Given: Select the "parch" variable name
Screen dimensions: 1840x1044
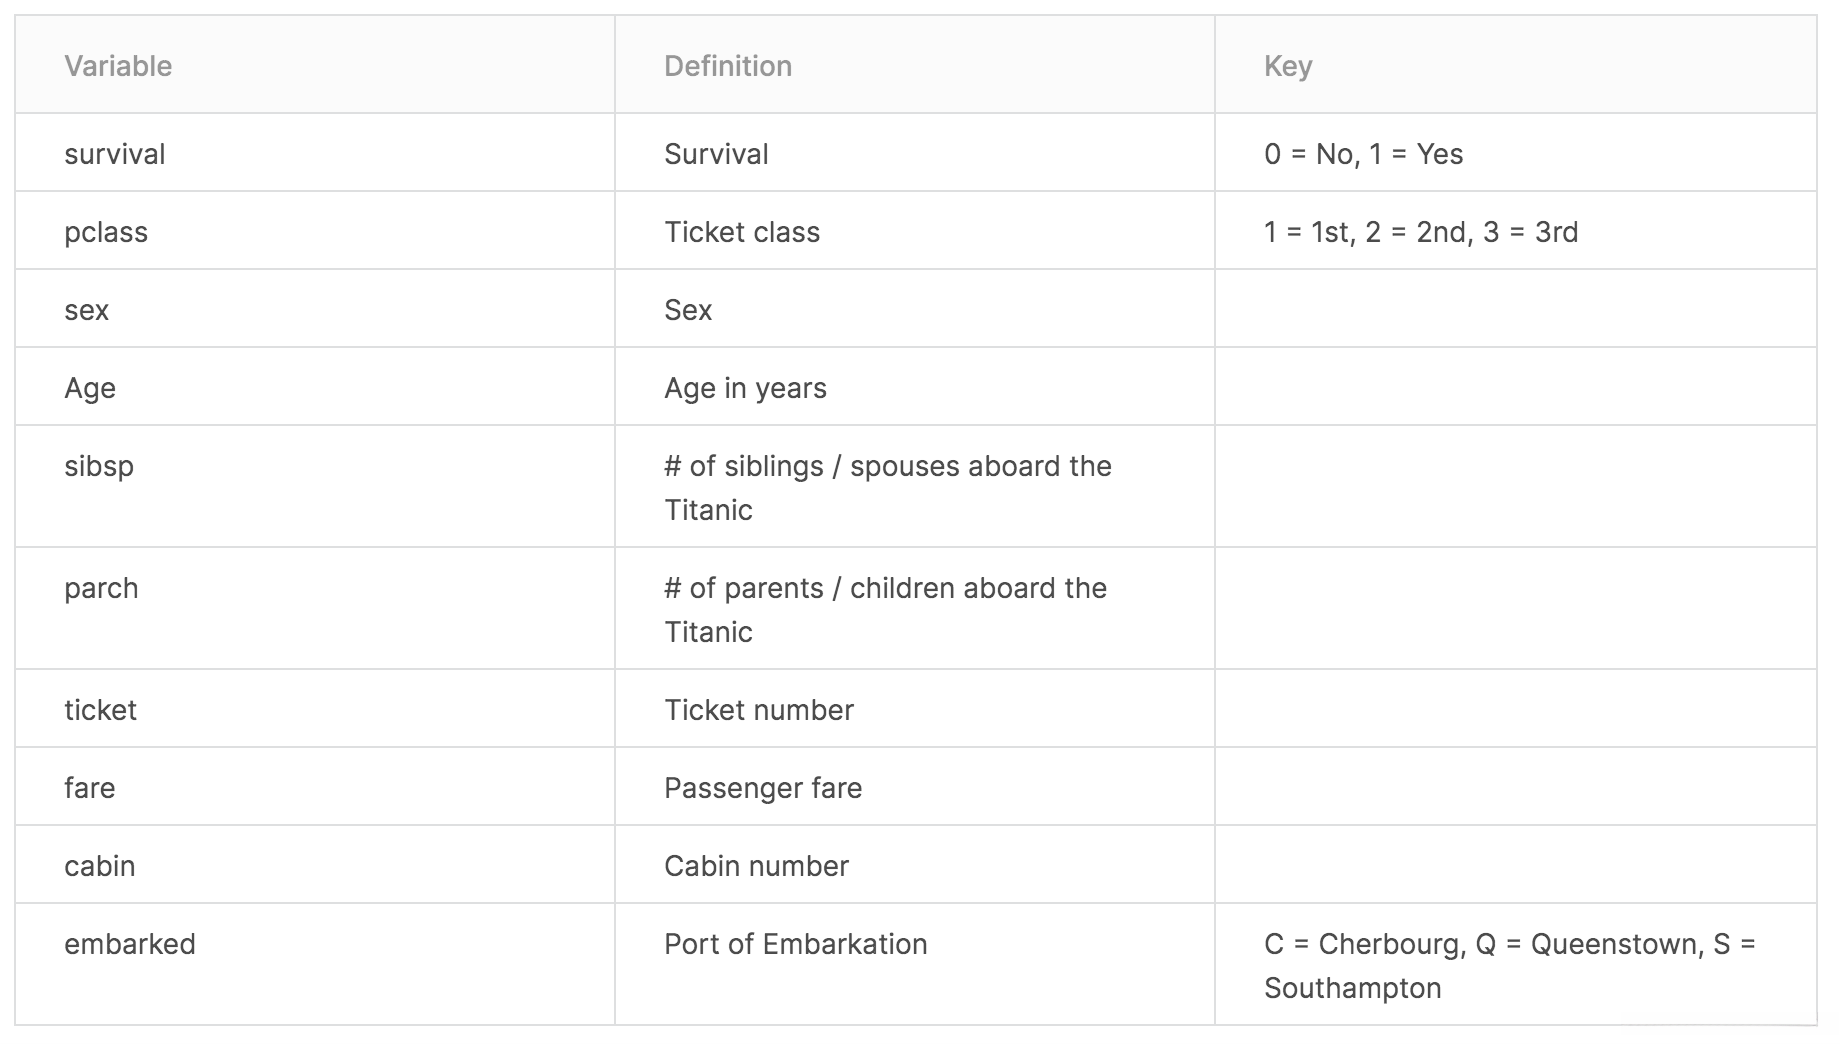Looking at the screenshot, I should click(x=101, y=588).
